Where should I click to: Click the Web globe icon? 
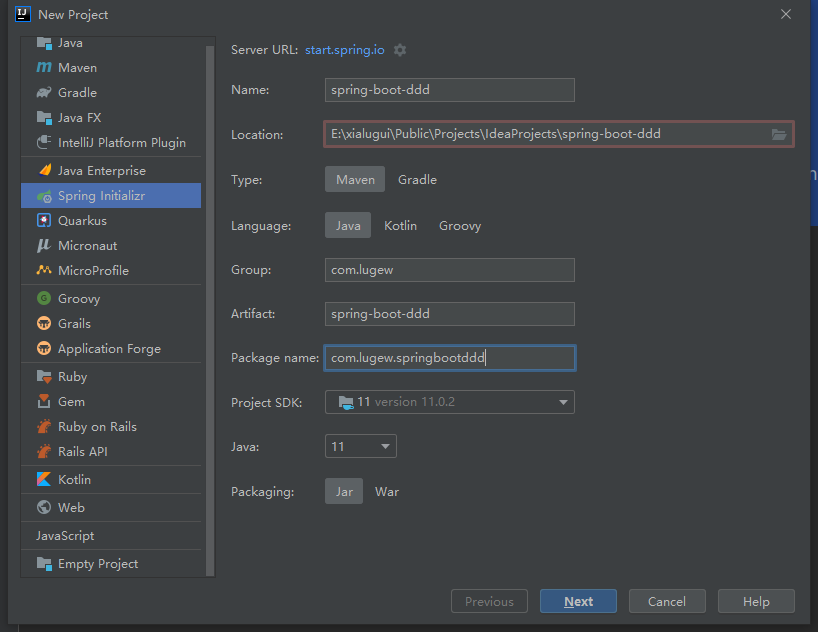tap(44, 507)
